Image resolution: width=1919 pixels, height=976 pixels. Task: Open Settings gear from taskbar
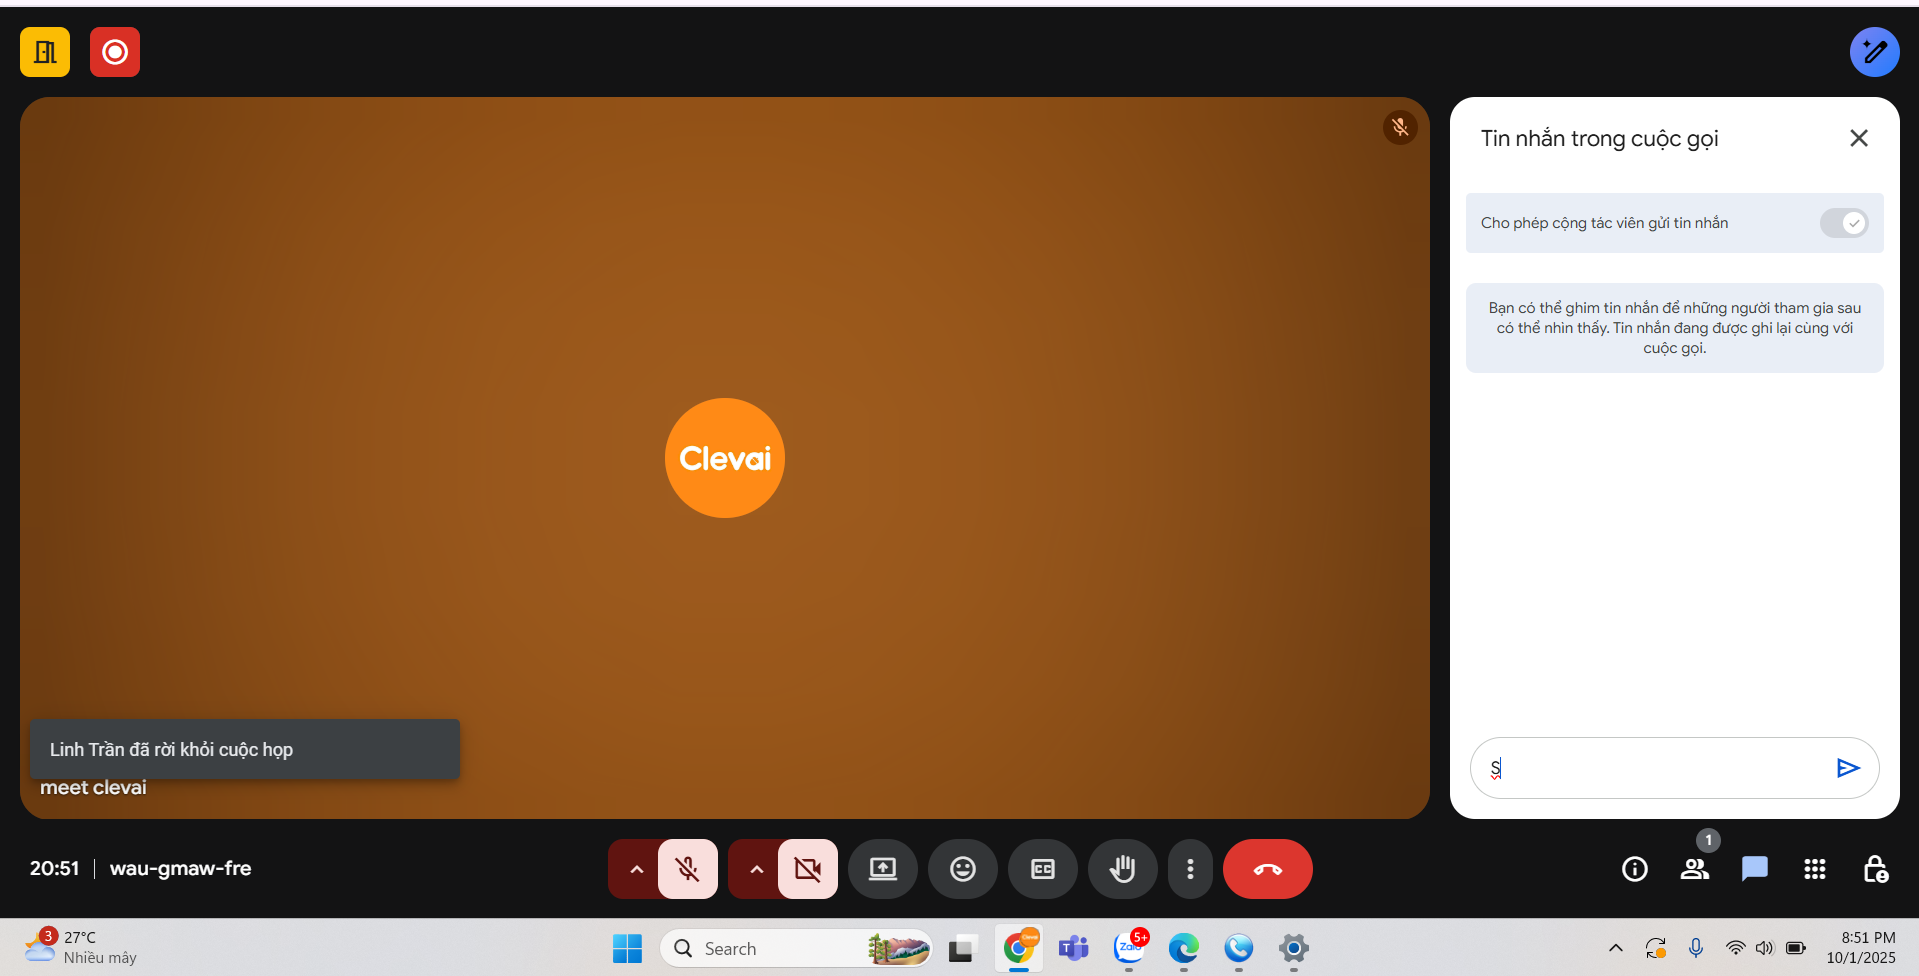point(1294,948)
